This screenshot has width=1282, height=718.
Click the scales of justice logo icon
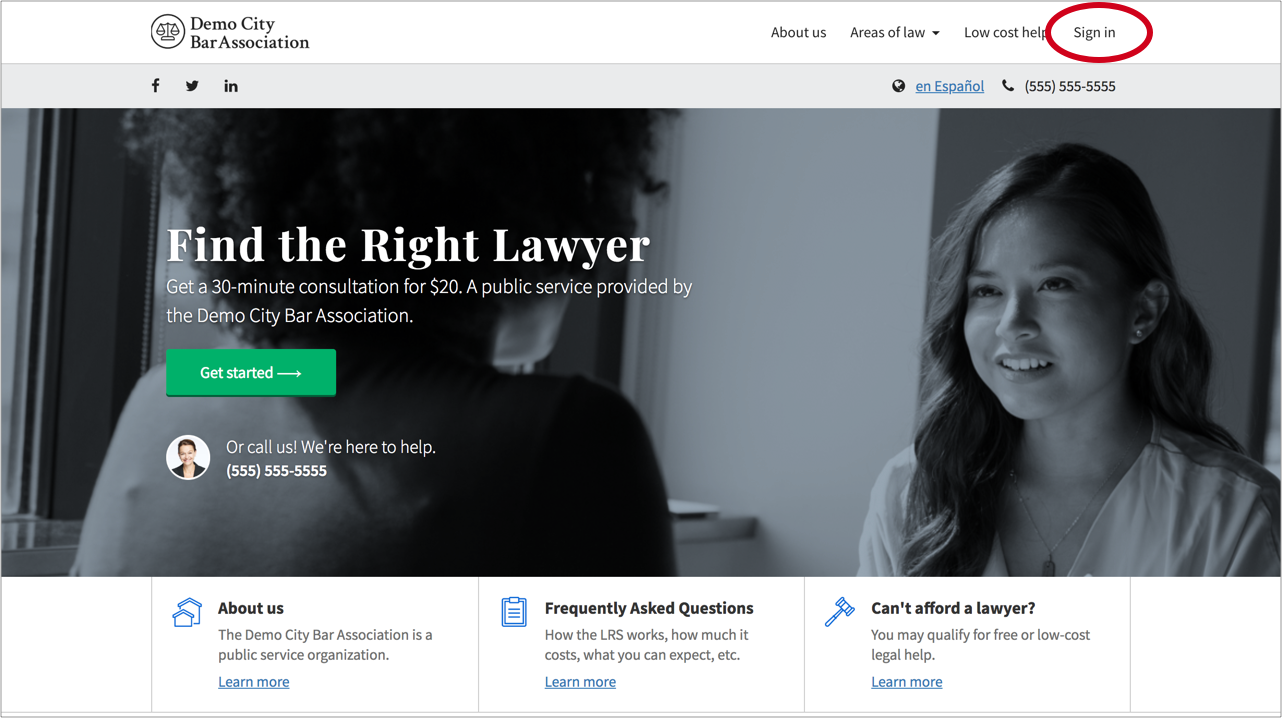[x=168, y=32]
